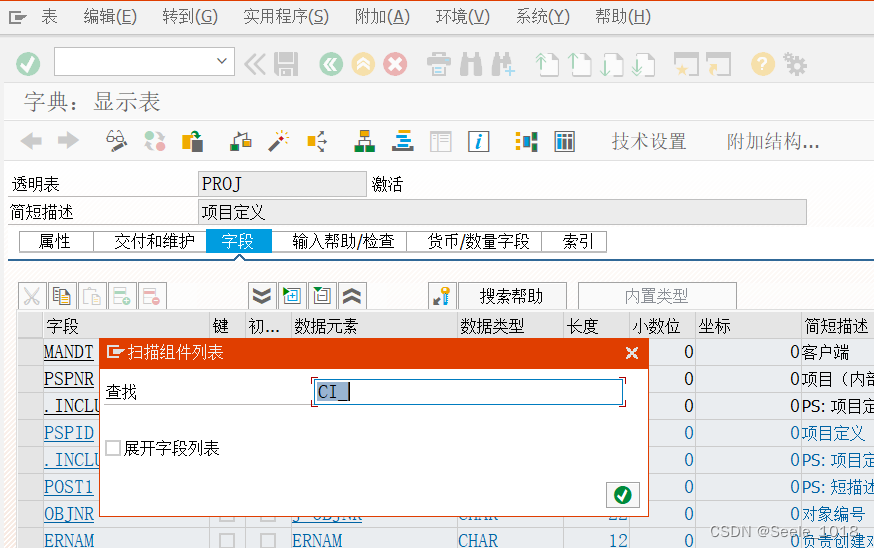Open the 编辑(E) menu

(110, 17)
